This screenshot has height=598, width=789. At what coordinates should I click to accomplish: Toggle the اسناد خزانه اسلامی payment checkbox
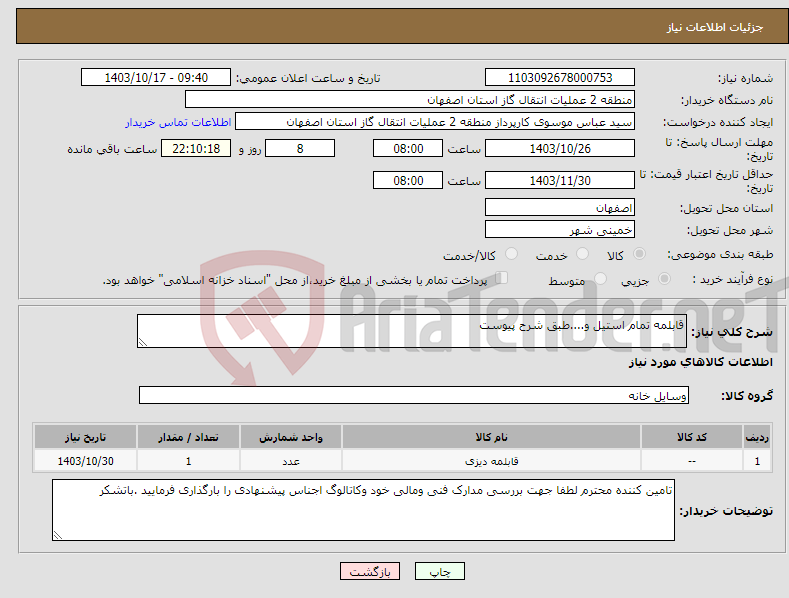[x=501, y=277]
